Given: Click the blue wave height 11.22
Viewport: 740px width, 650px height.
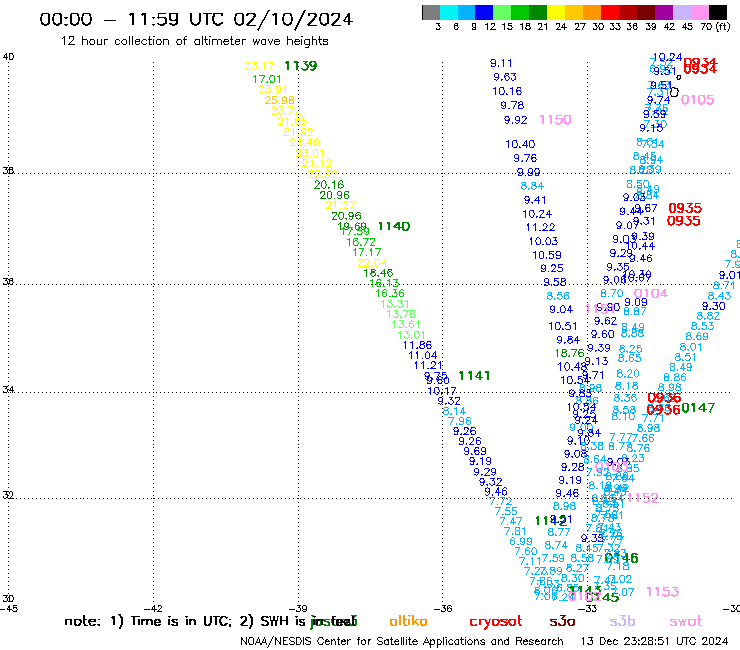Looking at the screenshot, I should click(540, 228).
